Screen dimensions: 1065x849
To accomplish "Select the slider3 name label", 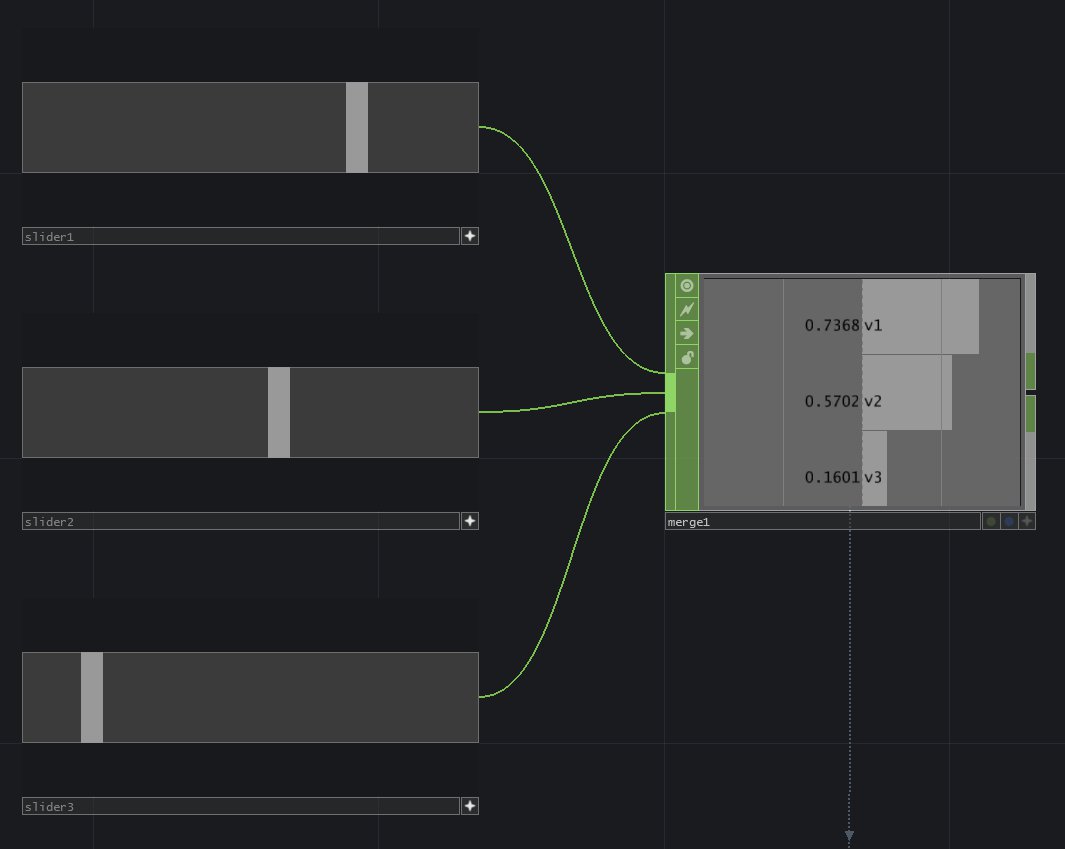I will (240, 806).
